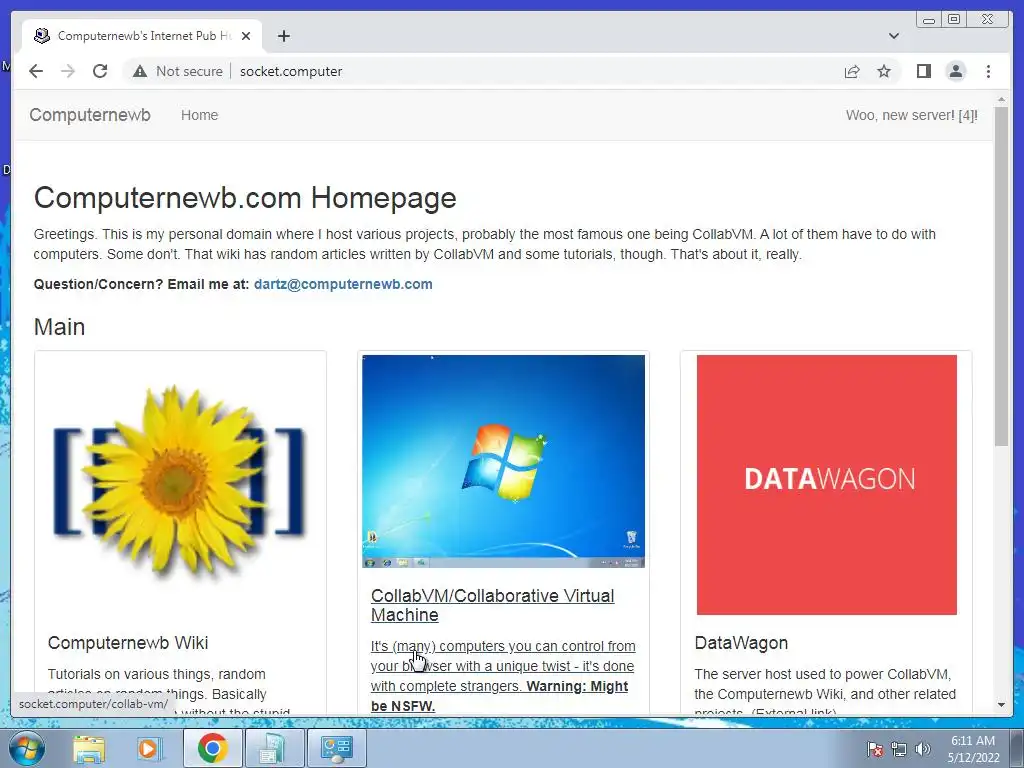
Task: Close the Computernewb's Internet Pub tab
Action: pos(246,36)
